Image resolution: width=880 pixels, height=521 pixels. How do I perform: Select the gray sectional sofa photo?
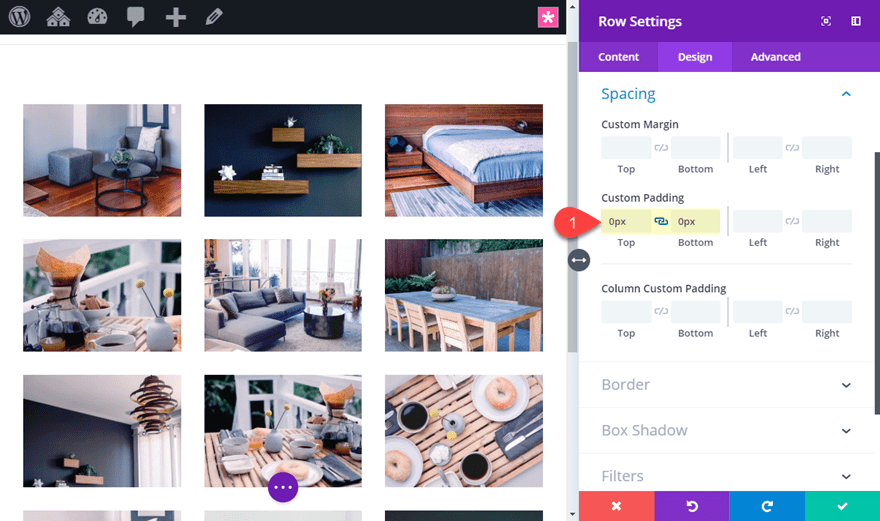[x=283, y=295]
